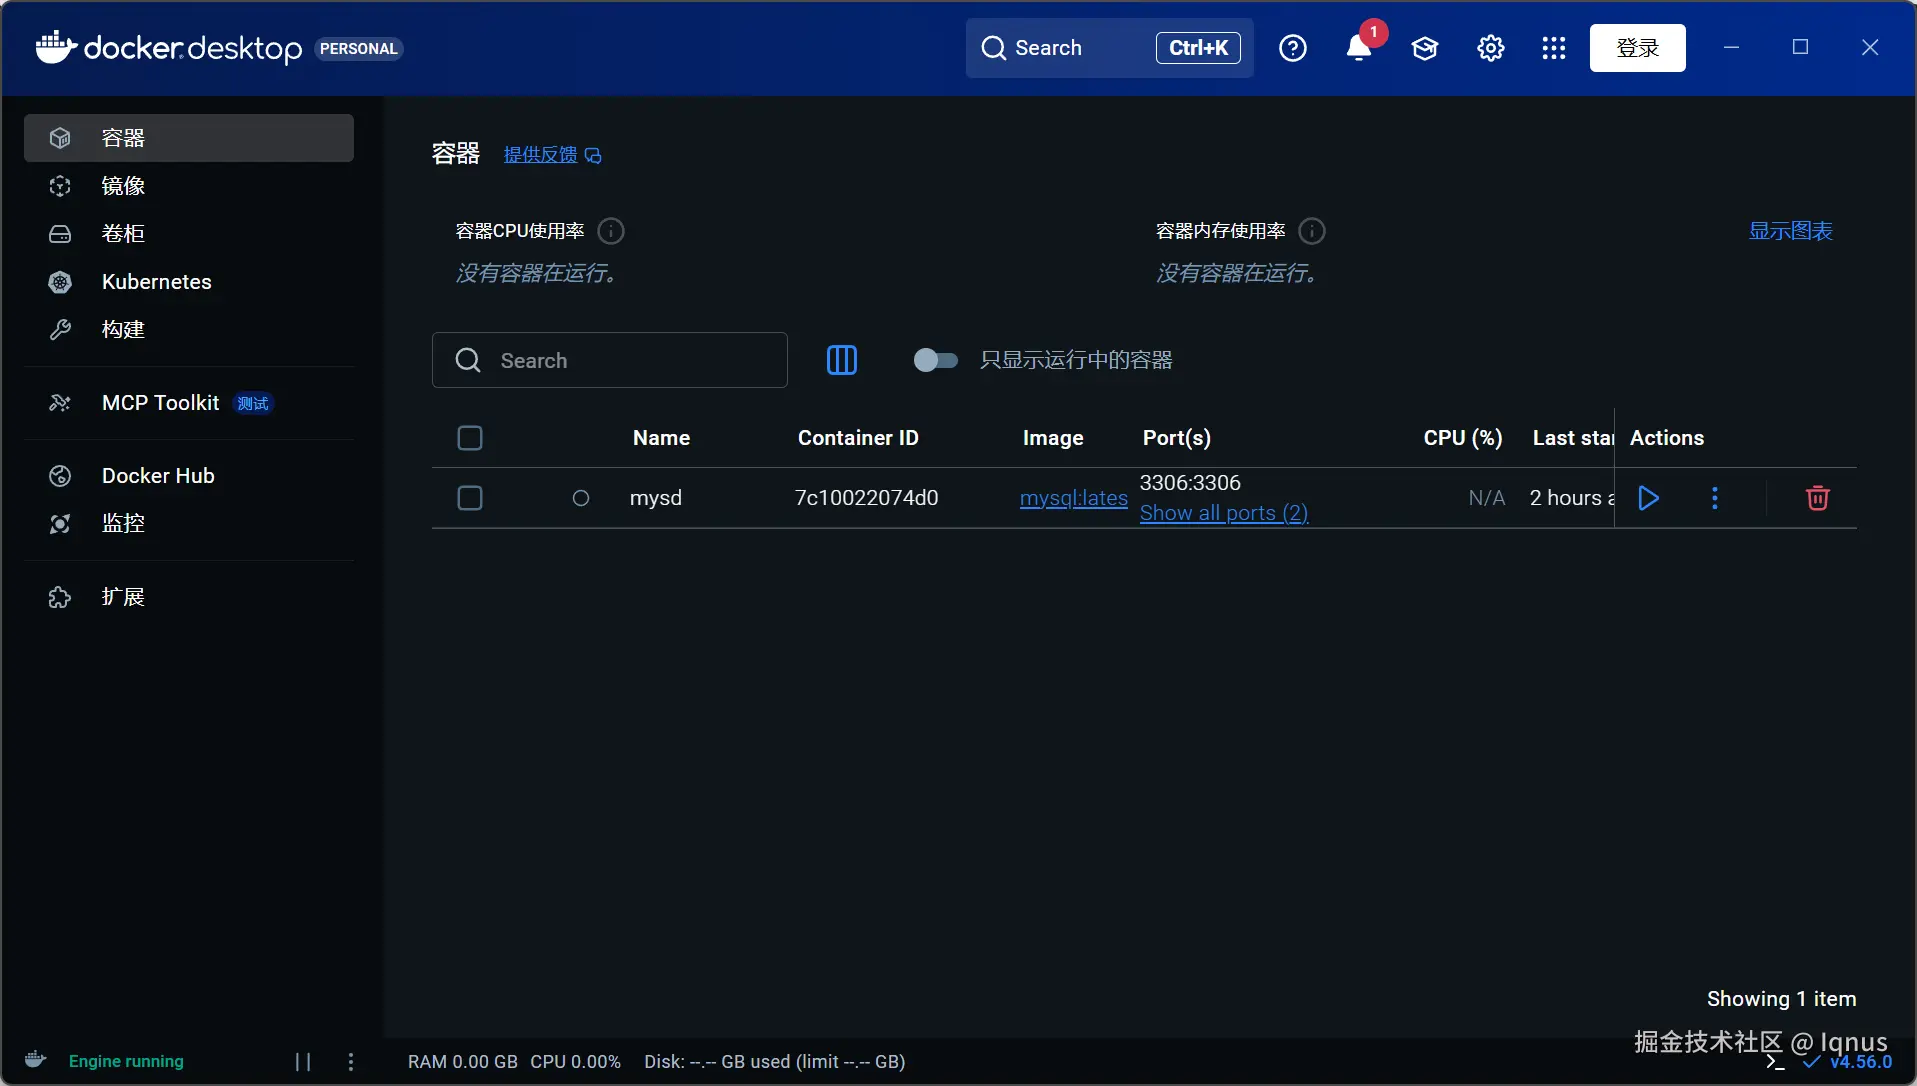Click the containers Search input field
This screenshot has height=1086, width=1917.
pos(609,360)
